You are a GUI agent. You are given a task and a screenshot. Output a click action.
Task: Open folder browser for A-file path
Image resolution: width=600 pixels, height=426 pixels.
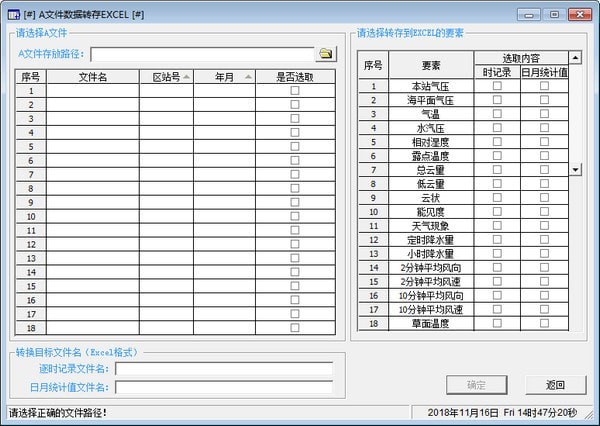pyautogui.click(x=326, y=54)
